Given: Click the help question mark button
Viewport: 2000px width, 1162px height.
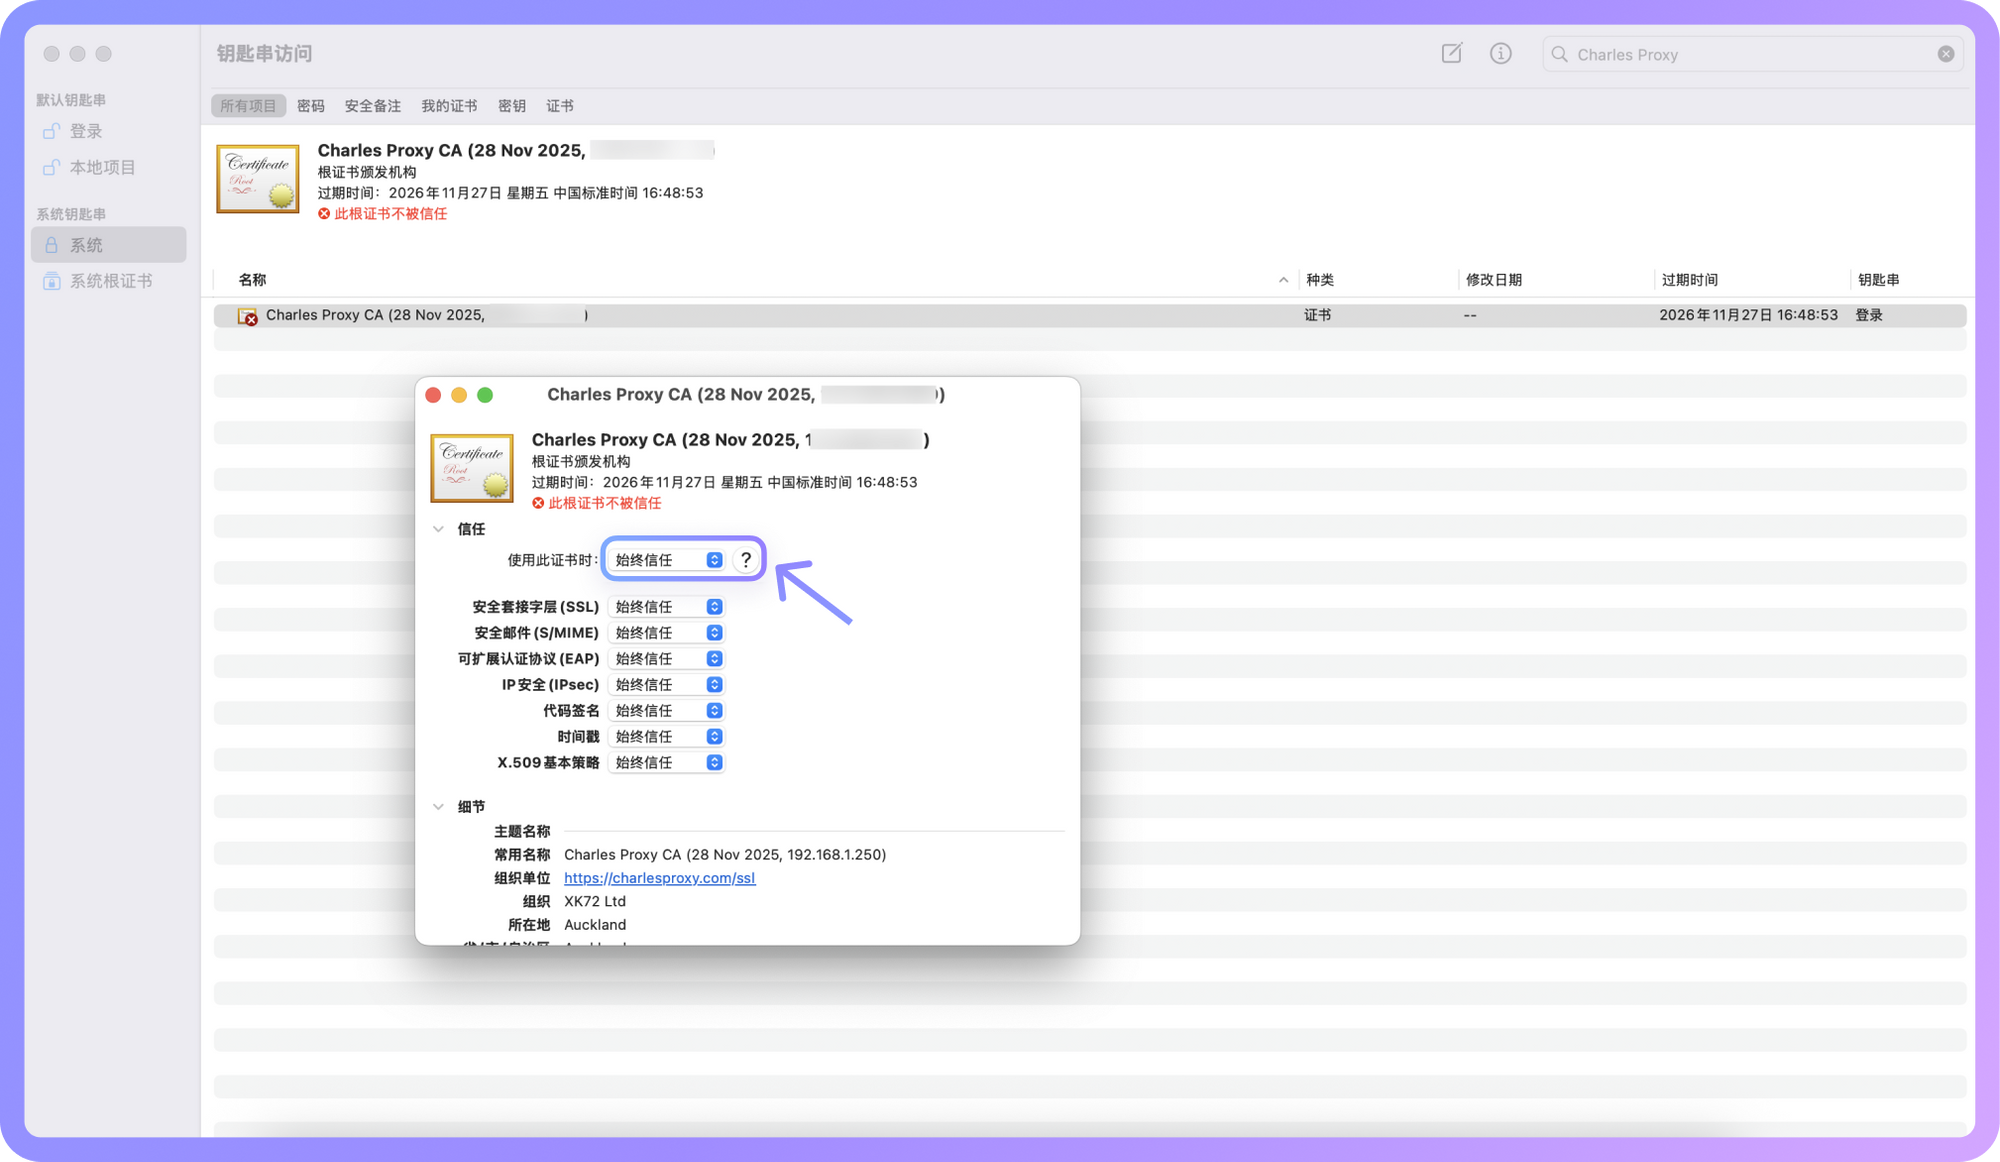Looking at the screenshot, I should 747,559.
